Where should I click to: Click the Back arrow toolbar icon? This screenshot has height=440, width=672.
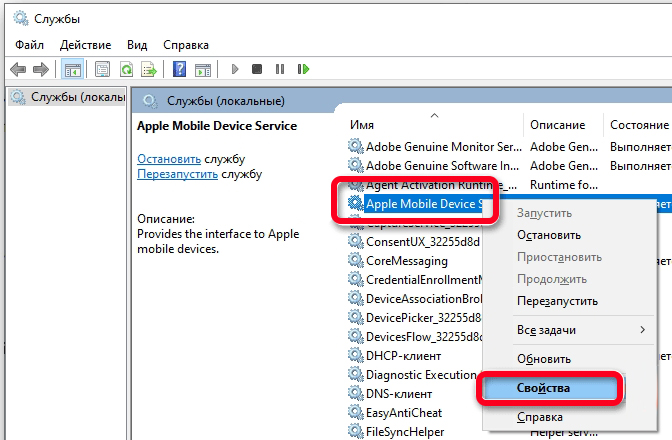pyautogui.click(x=18, y=69)
